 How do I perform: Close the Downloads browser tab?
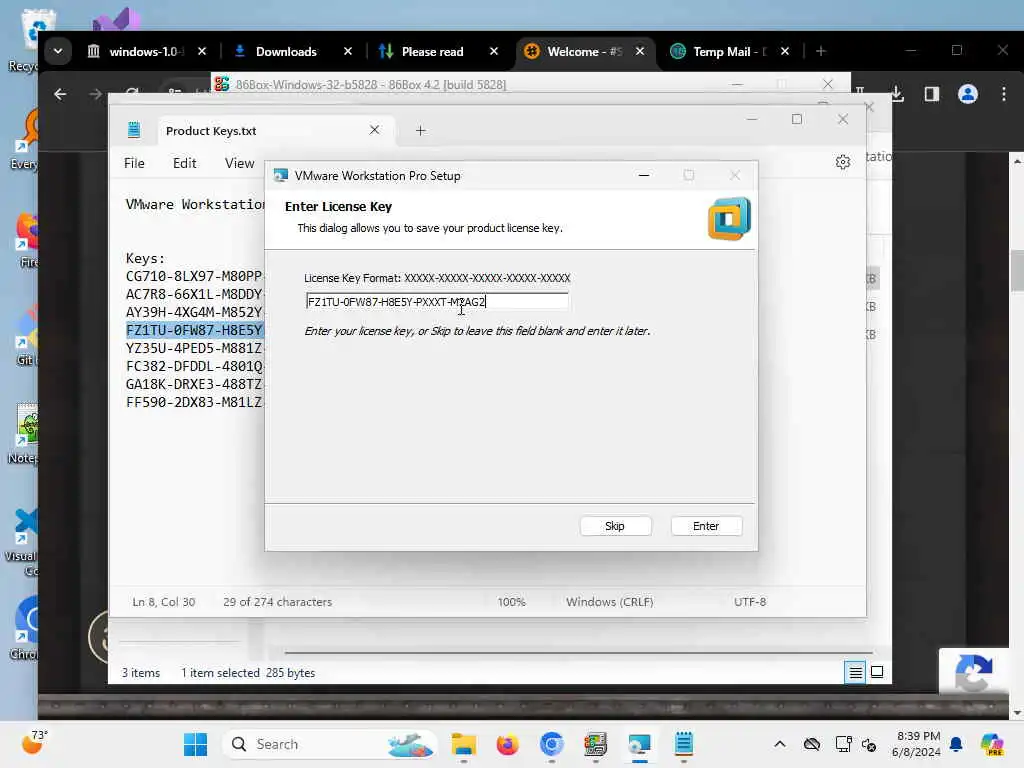pyautogui.click(x=348, y=51)
